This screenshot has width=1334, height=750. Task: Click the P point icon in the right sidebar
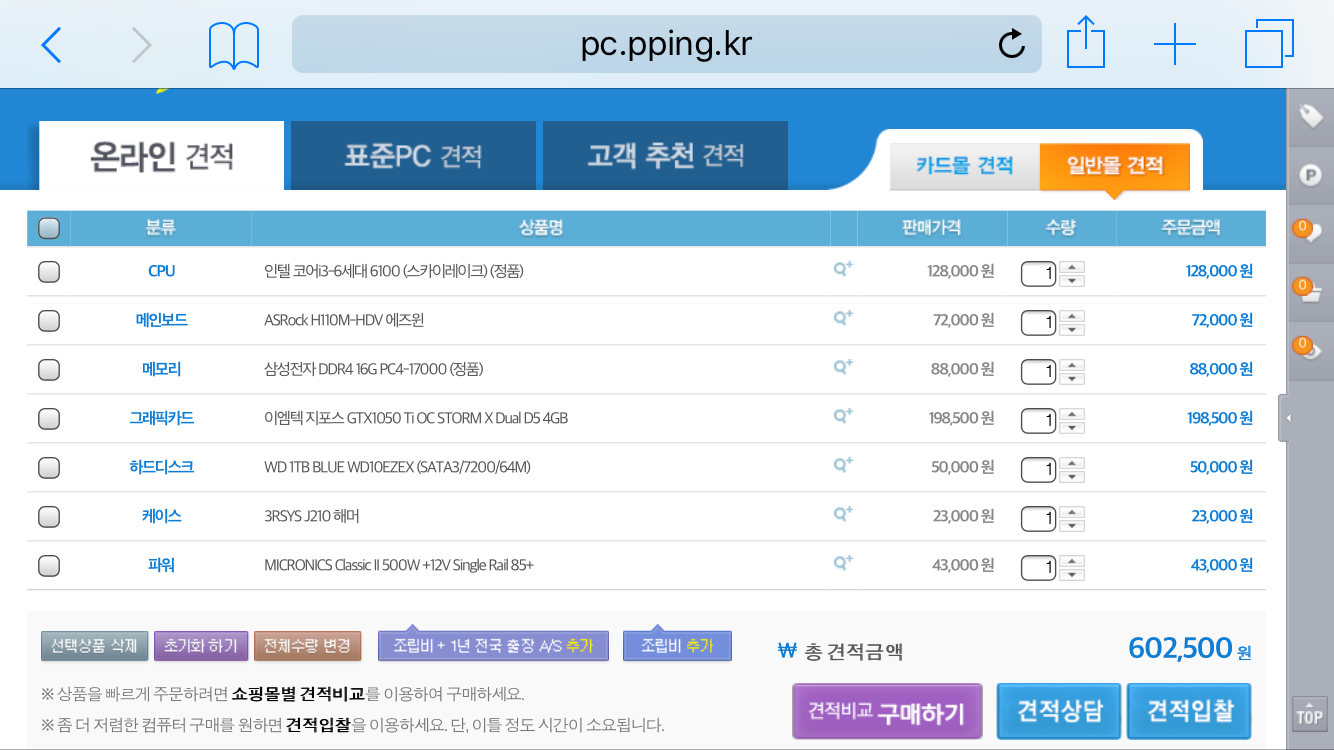pyautogui.click(x=1310, y=176)
